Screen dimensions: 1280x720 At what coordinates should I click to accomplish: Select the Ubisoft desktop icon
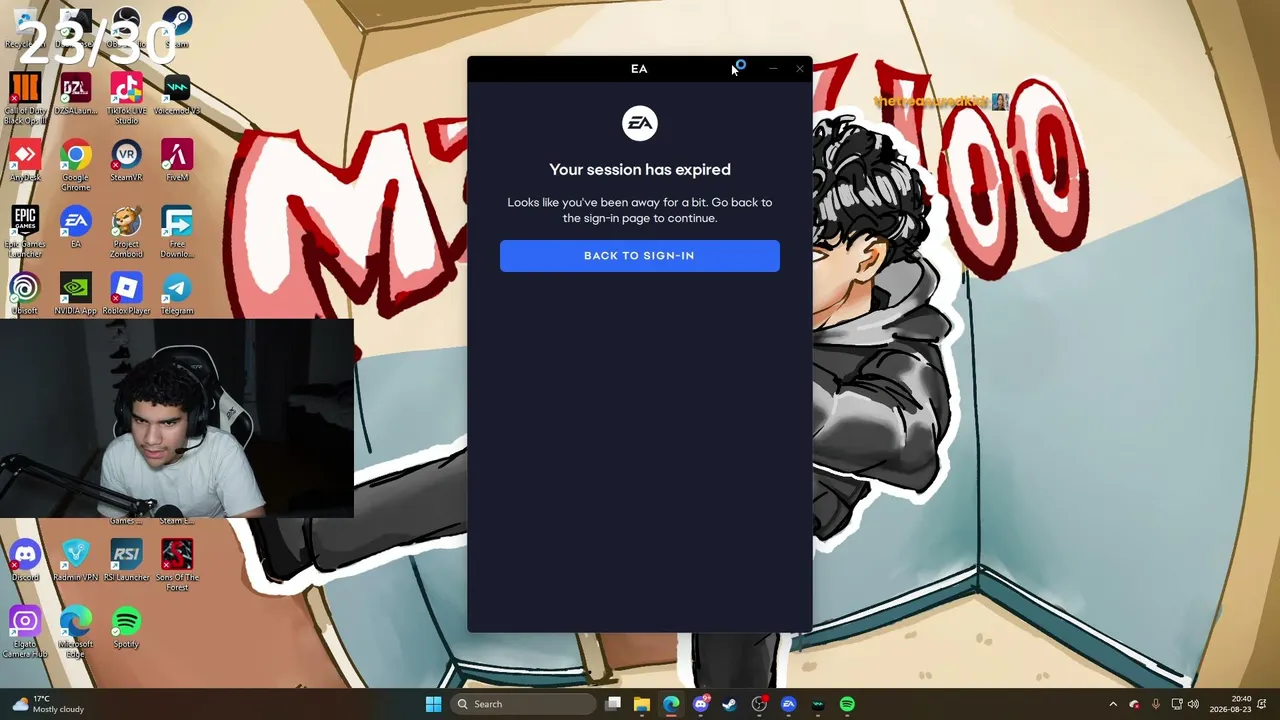(x=25, y=294)
